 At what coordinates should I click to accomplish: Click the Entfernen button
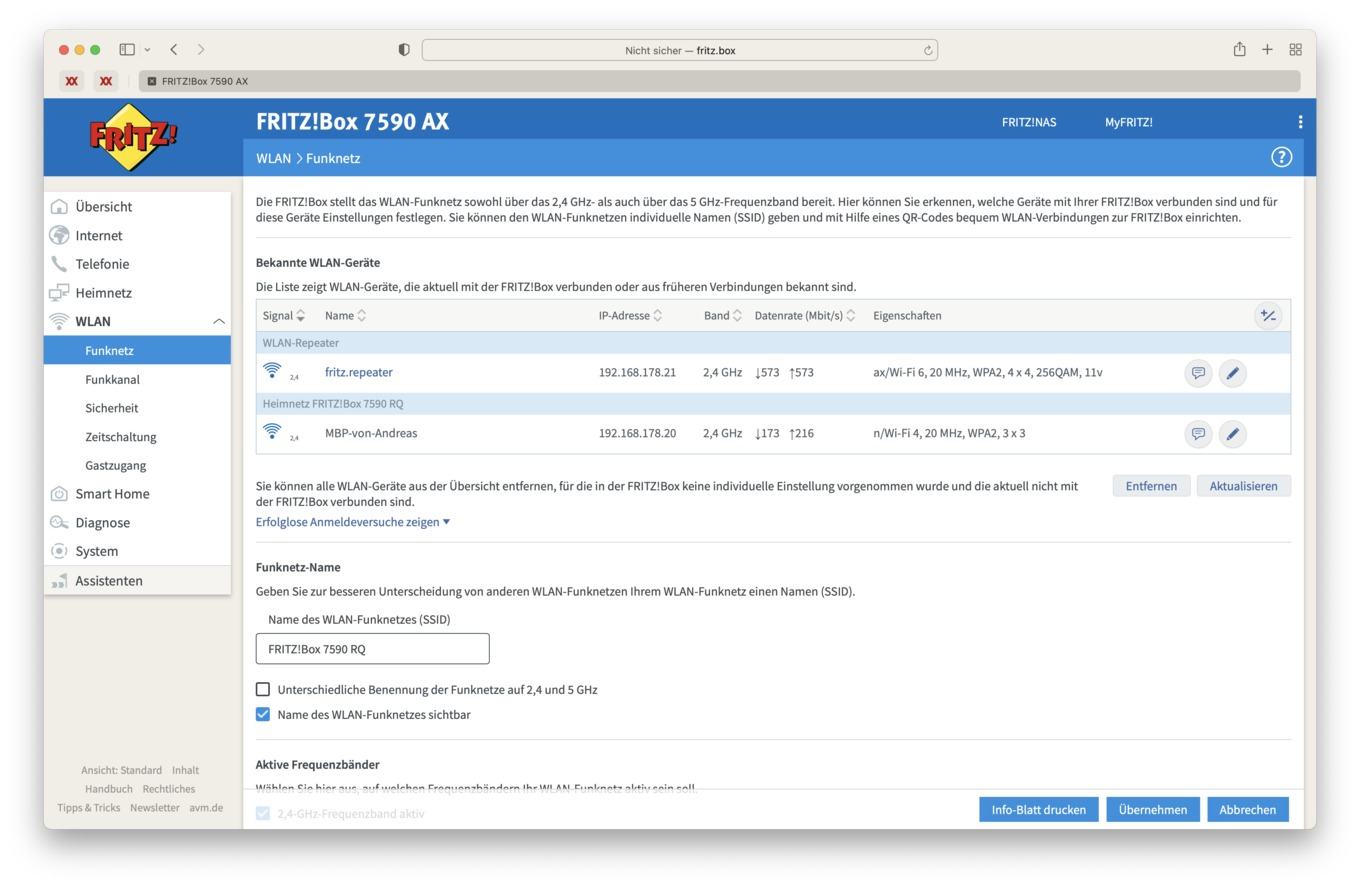tap(1151, 486)
